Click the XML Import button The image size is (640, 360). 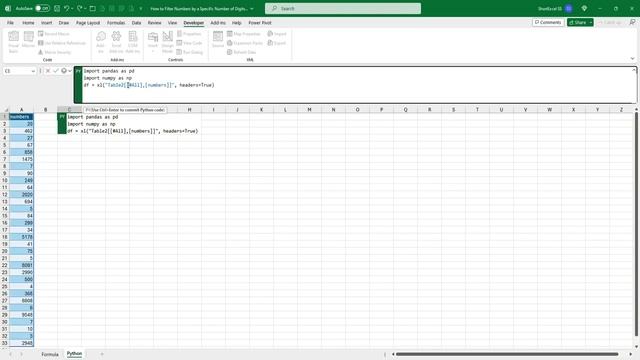tap(277, 34)
